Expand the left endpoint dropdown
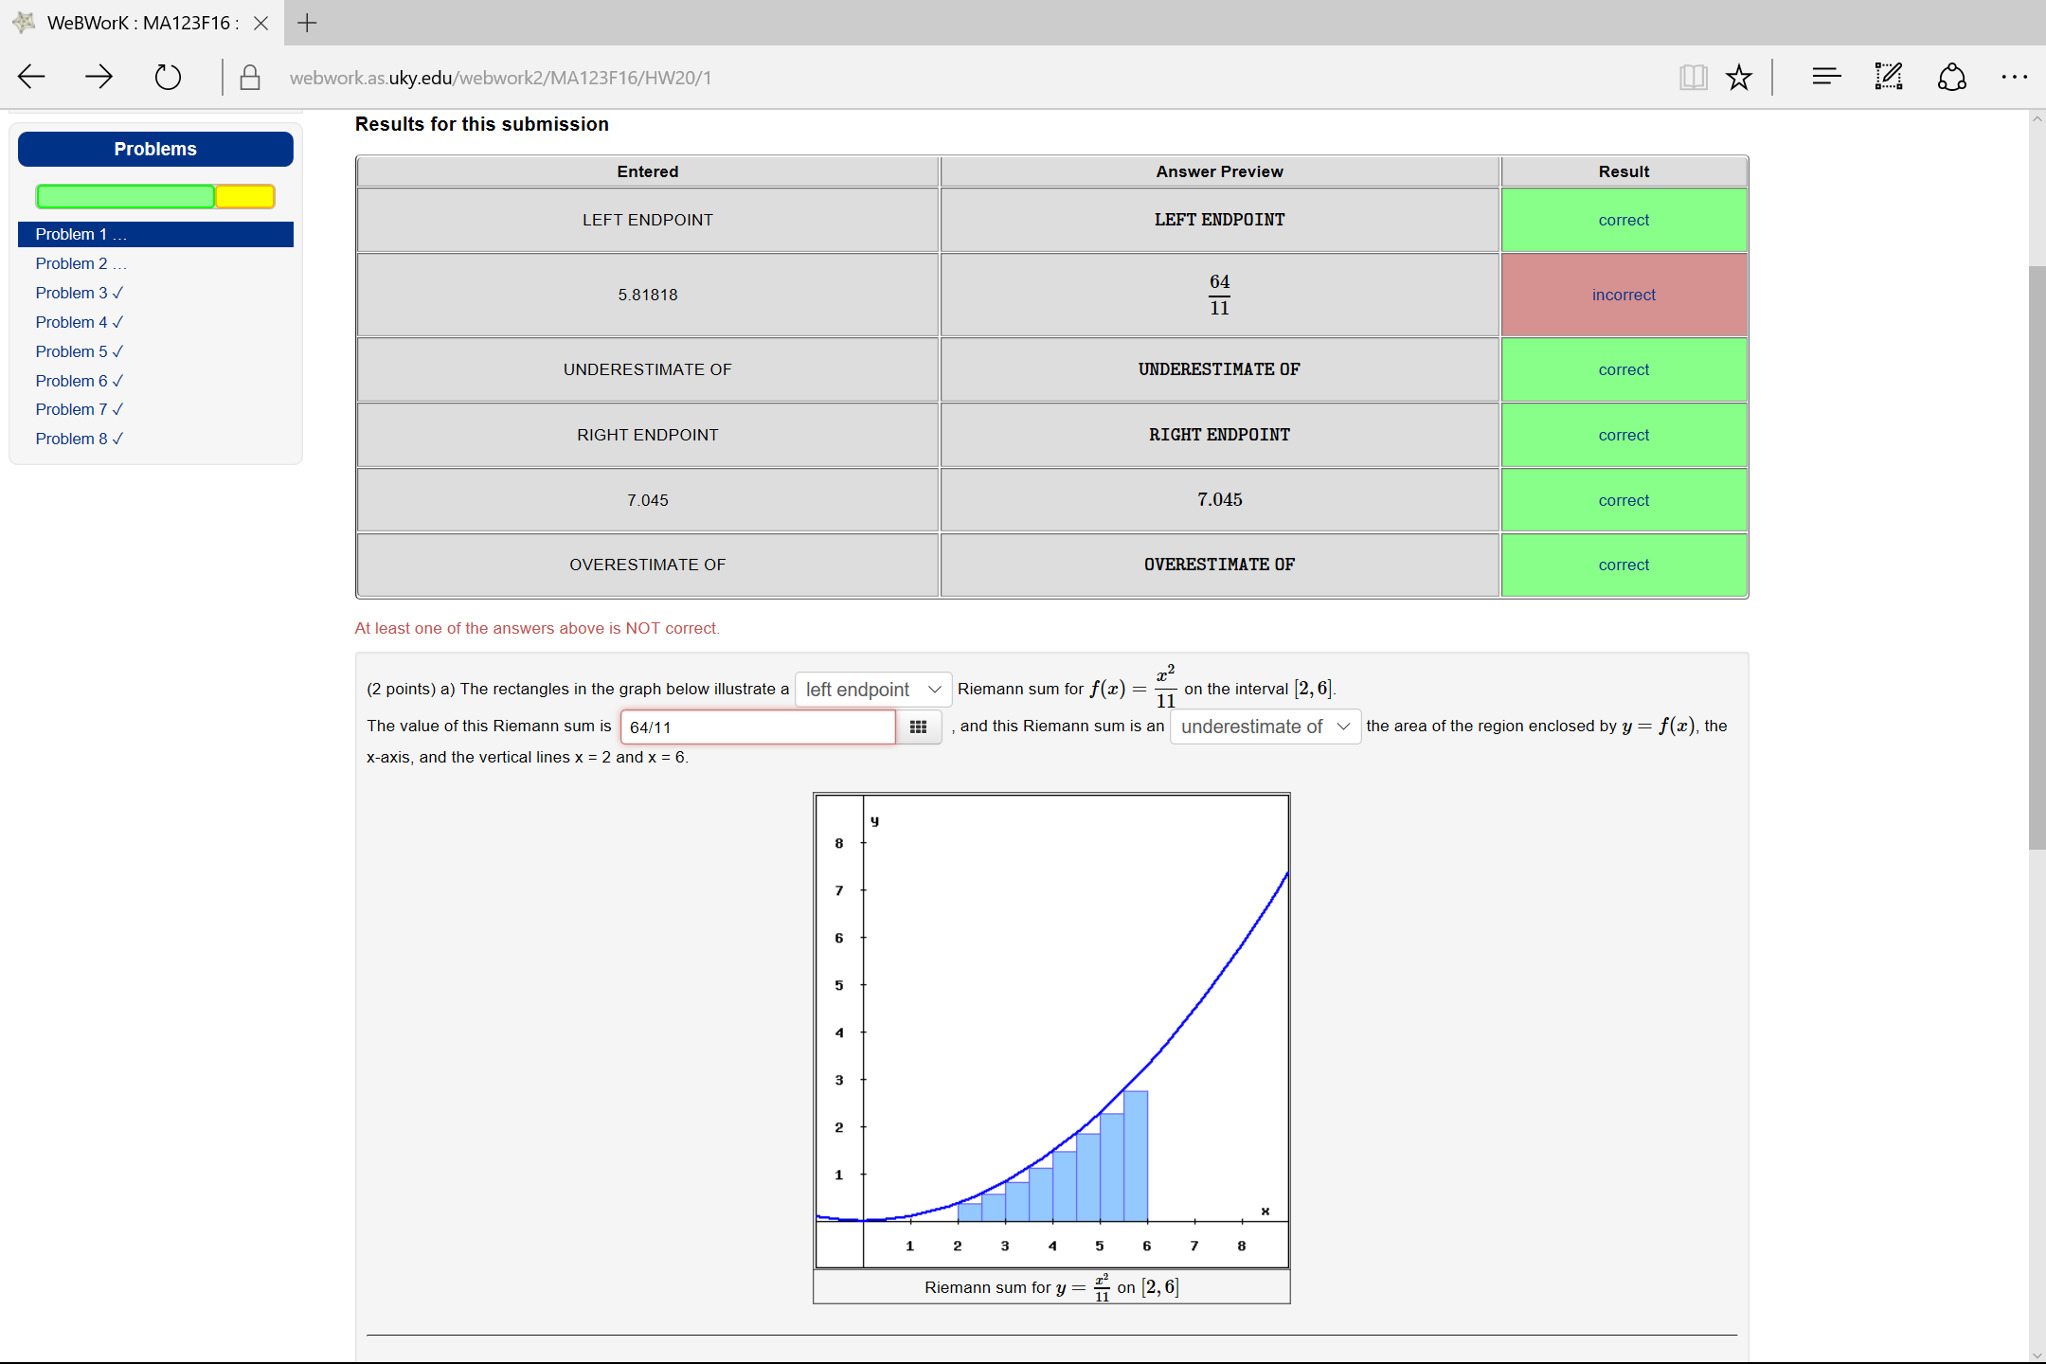The image size is (2046, 1364). (873, 689)
